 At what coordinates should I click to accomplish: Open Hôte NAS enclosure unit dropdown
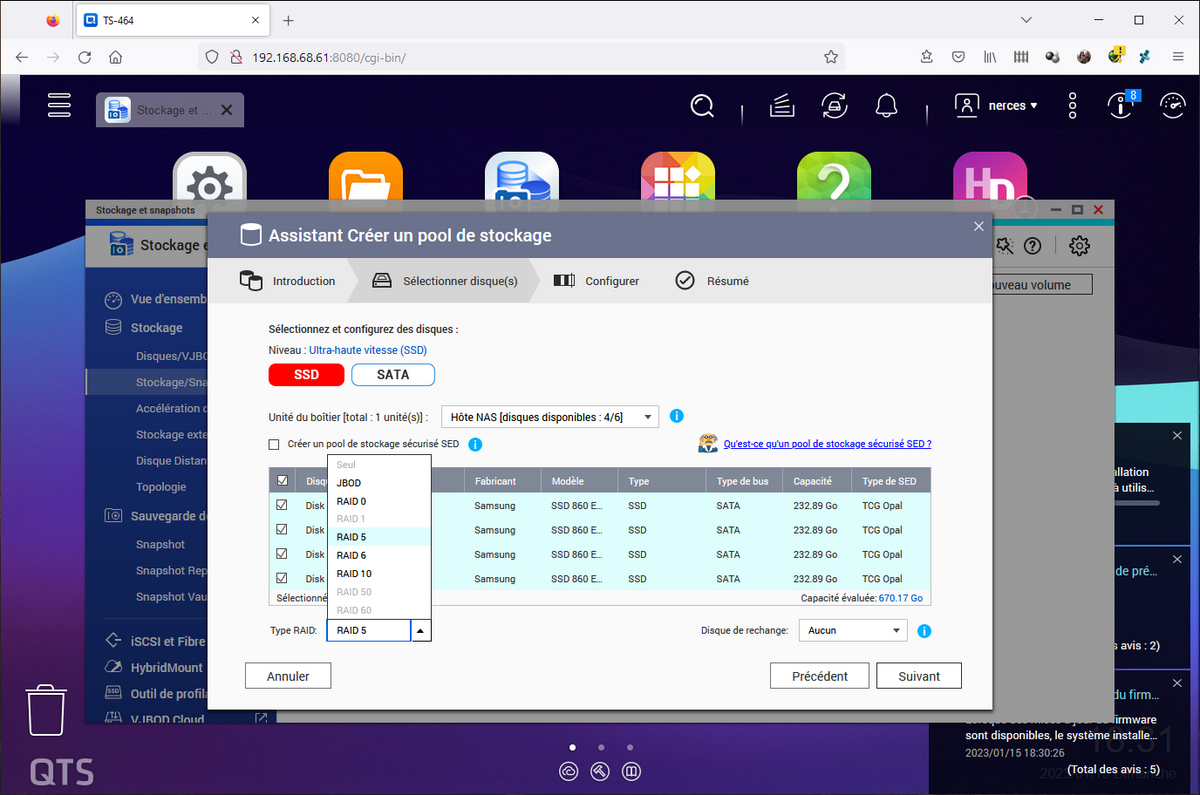(550, 416)
